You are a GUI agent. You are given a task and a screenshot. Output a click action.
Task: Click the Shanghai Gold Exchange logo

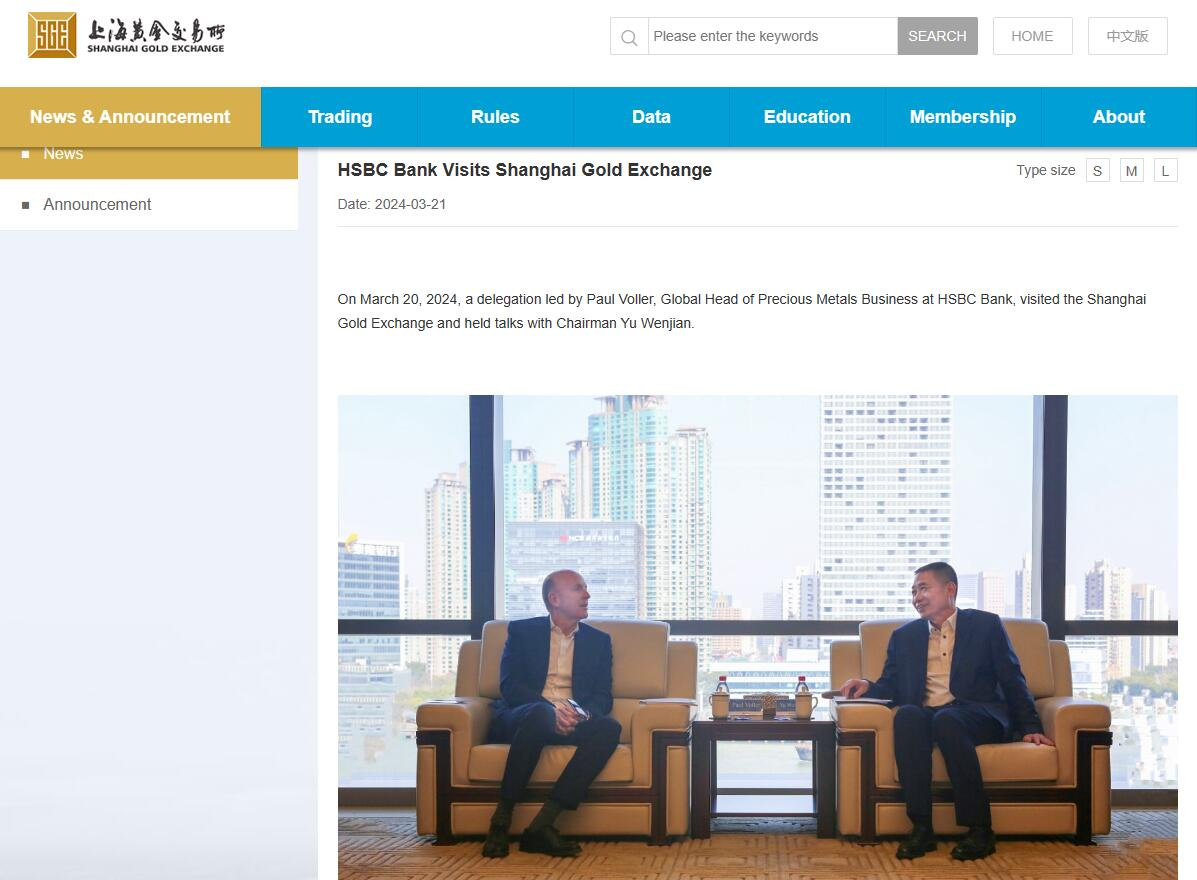coord(127,35)
